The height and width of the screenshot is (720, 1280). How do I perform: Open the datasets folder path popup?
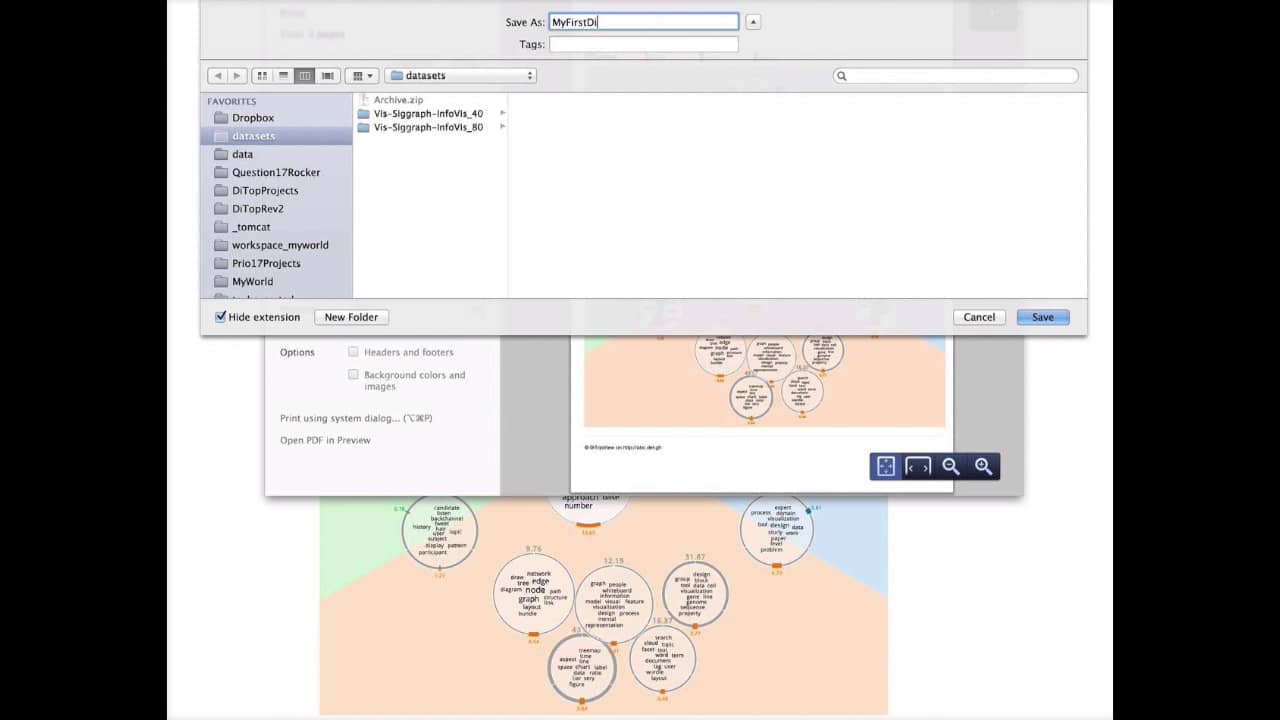461,75
